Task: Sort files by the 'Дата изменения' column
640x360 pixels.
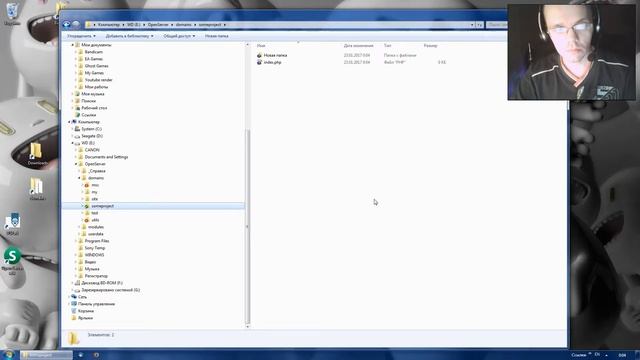Action: point(358,46)
